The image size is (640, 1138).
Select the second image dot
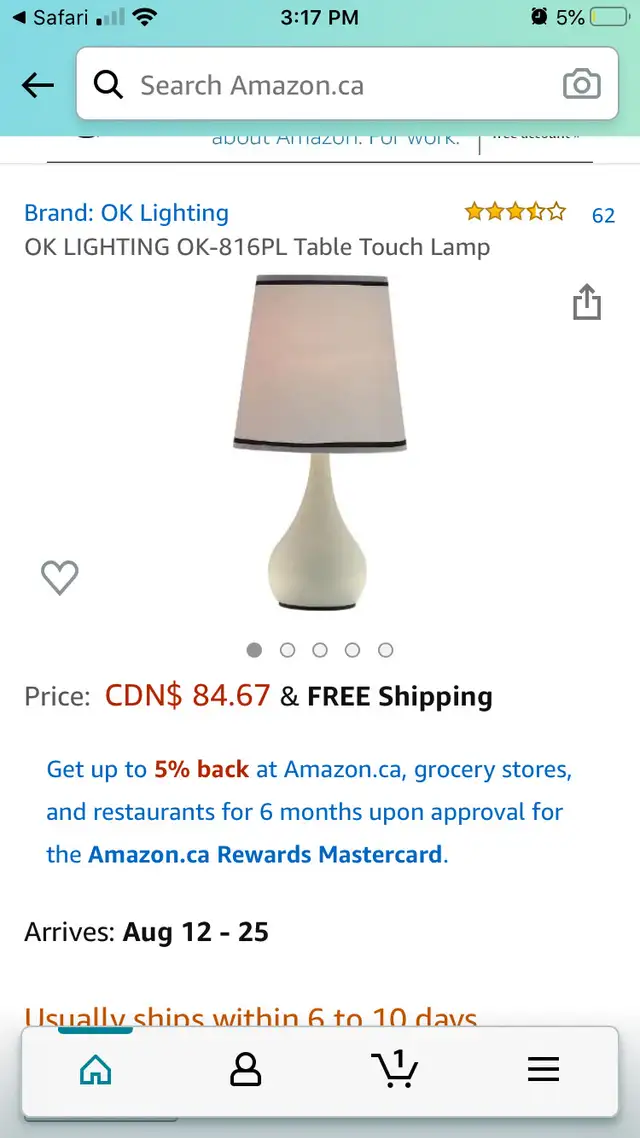(x=287, y=650)
